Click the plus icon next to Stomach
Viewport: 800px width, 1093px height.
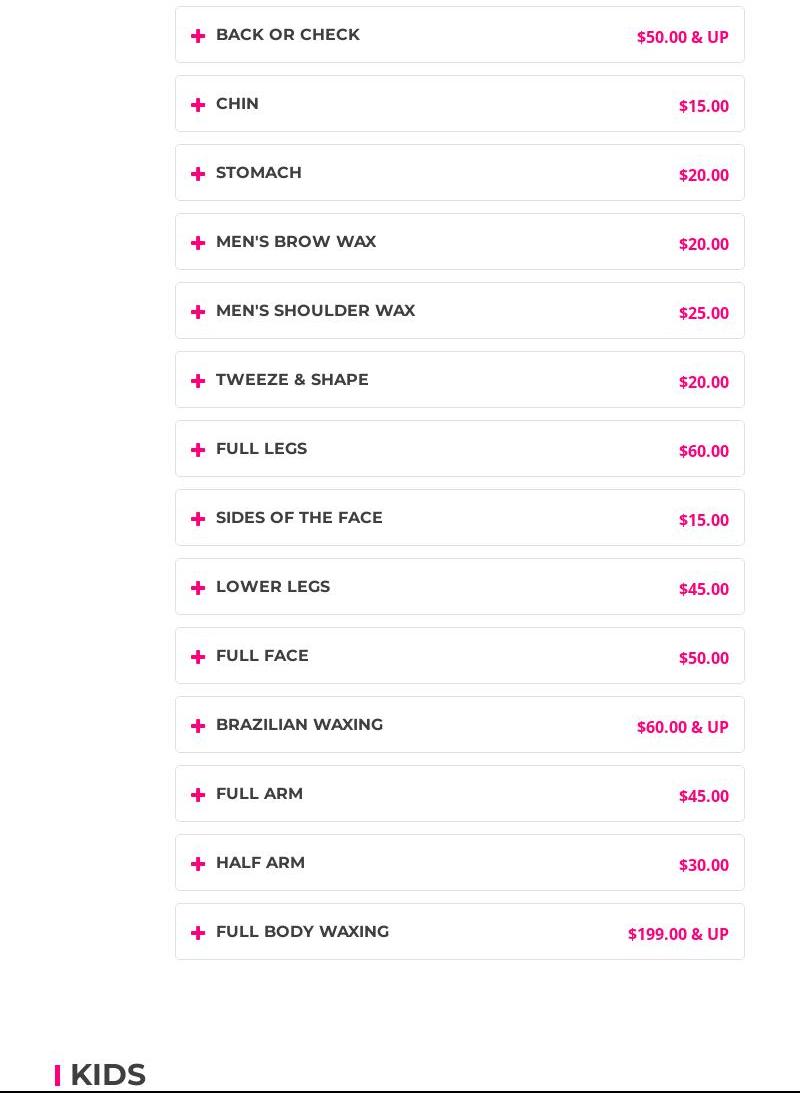[198, 174]
